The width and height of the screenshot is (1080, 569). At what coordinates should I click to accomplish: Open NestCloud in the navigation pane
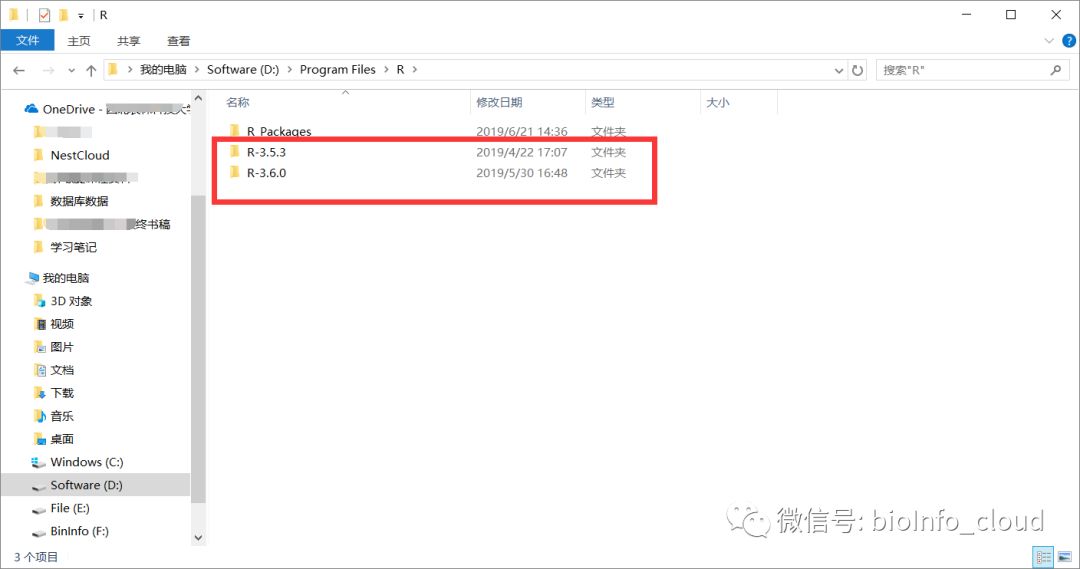80,155
